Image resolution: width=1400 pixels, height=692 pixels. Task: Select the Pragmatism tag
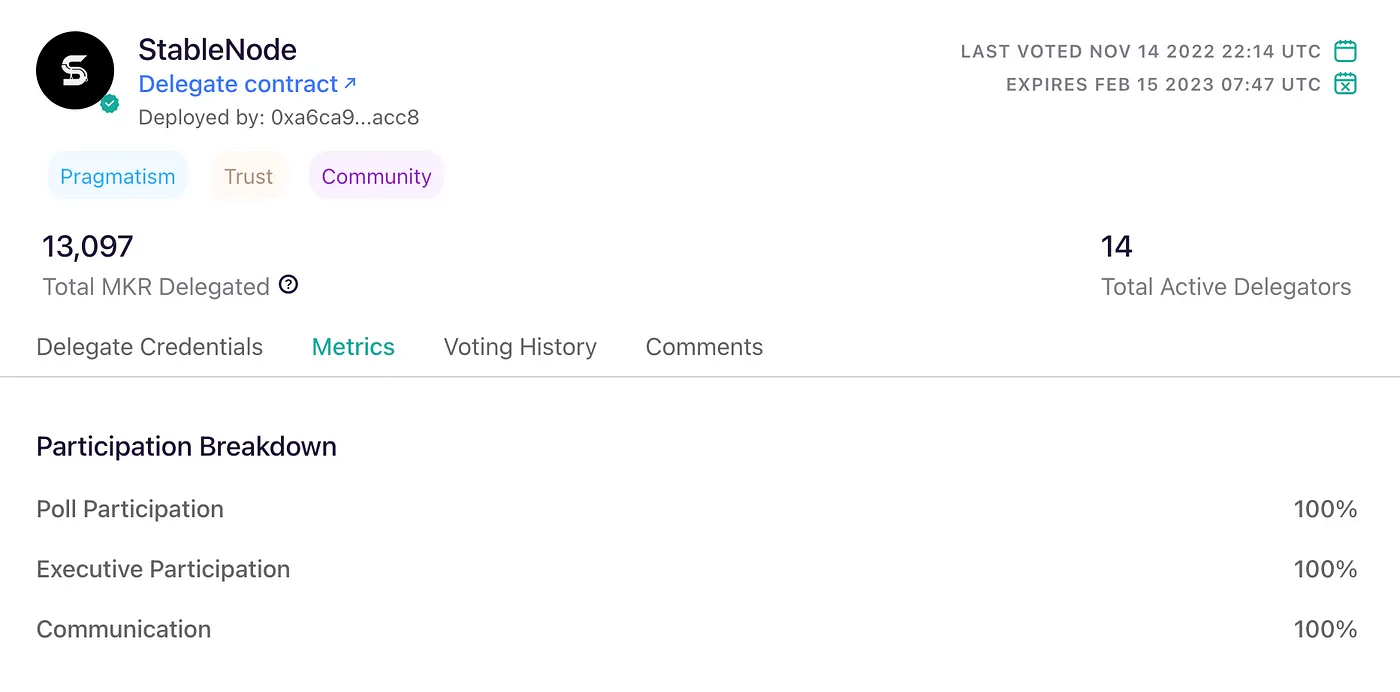tap(118, 176)
